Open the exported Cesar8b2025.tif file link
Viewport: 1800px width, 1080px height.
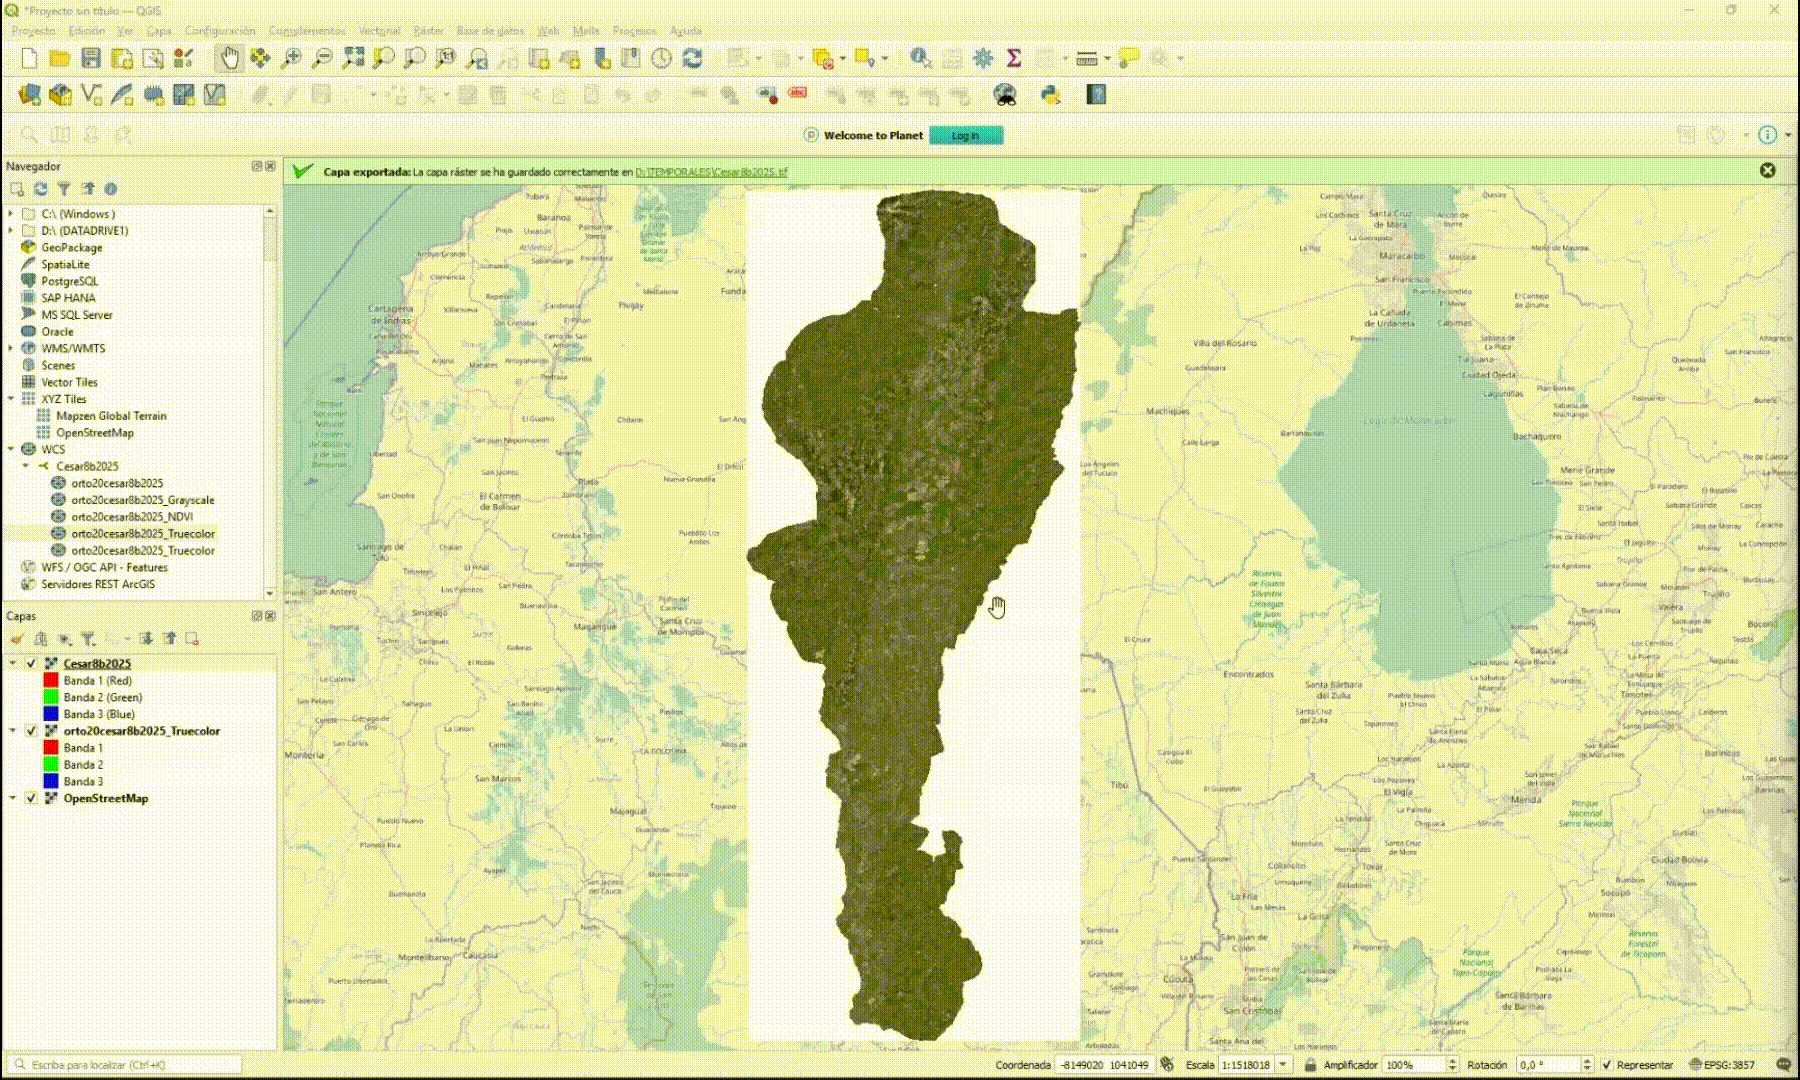(x=711, y=172)
